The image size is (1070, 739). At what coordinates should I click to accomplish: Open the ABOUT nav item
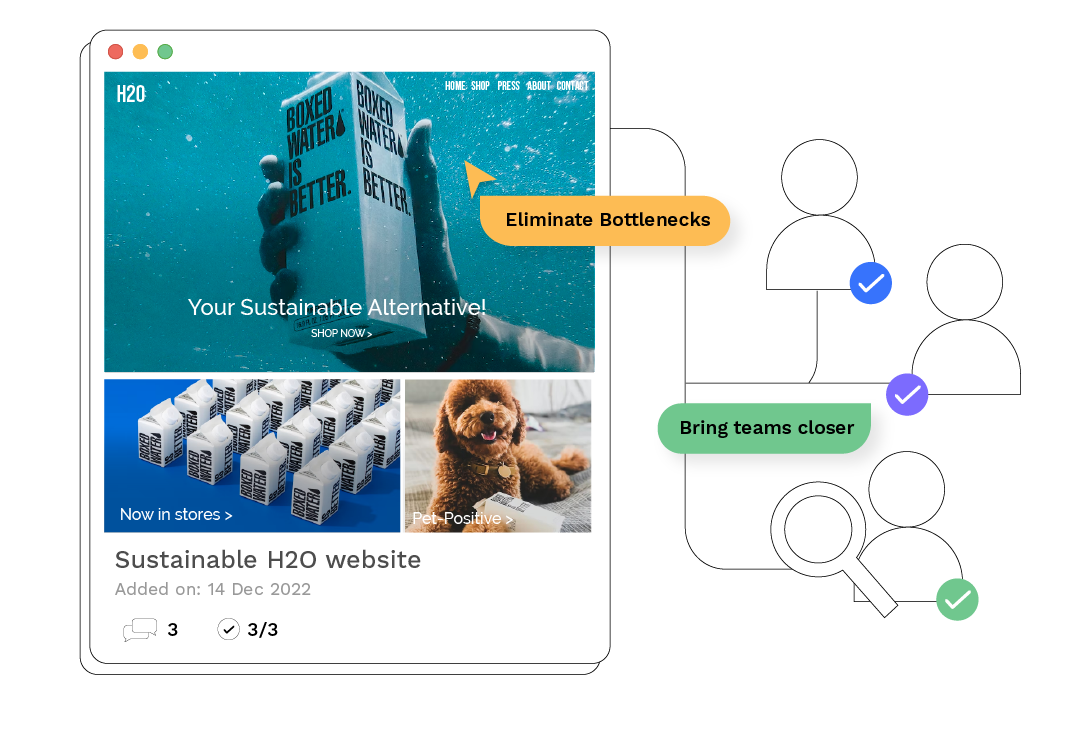538,86
